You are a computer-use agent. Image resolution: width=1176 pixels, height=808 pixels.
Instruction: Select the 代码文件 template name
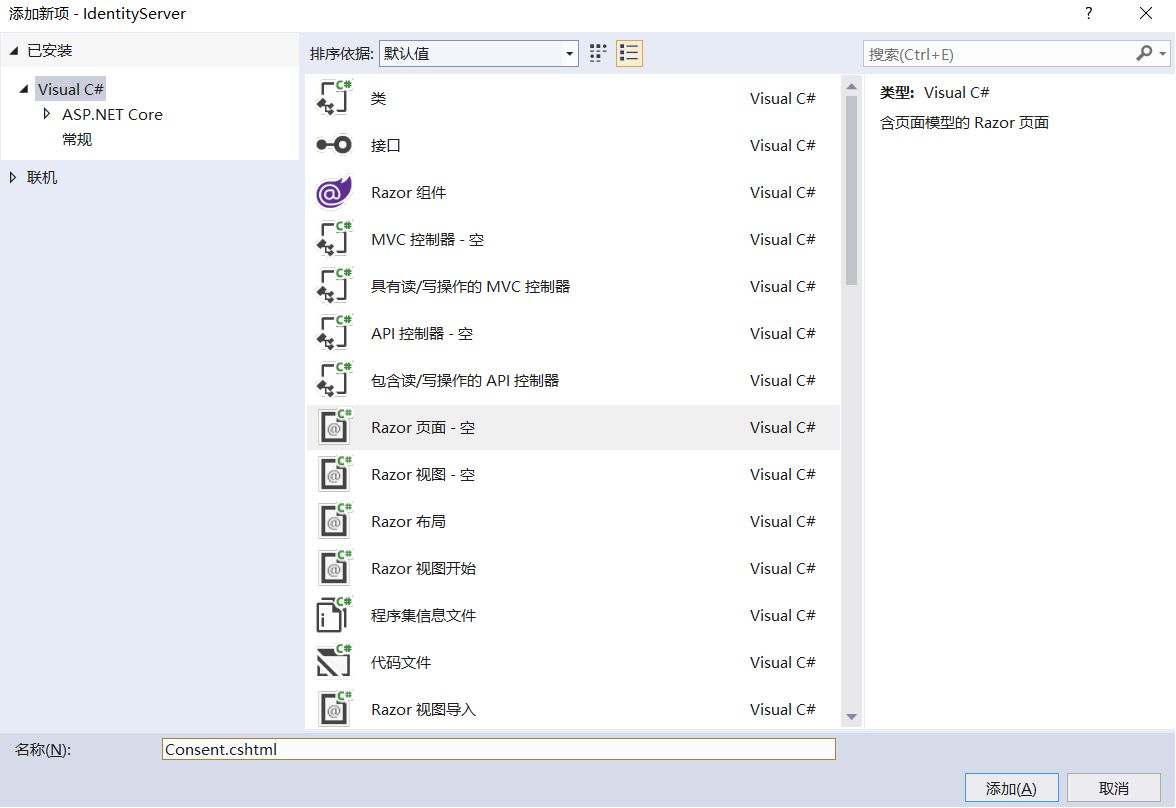pyautogui.click(x=400, y=662)
